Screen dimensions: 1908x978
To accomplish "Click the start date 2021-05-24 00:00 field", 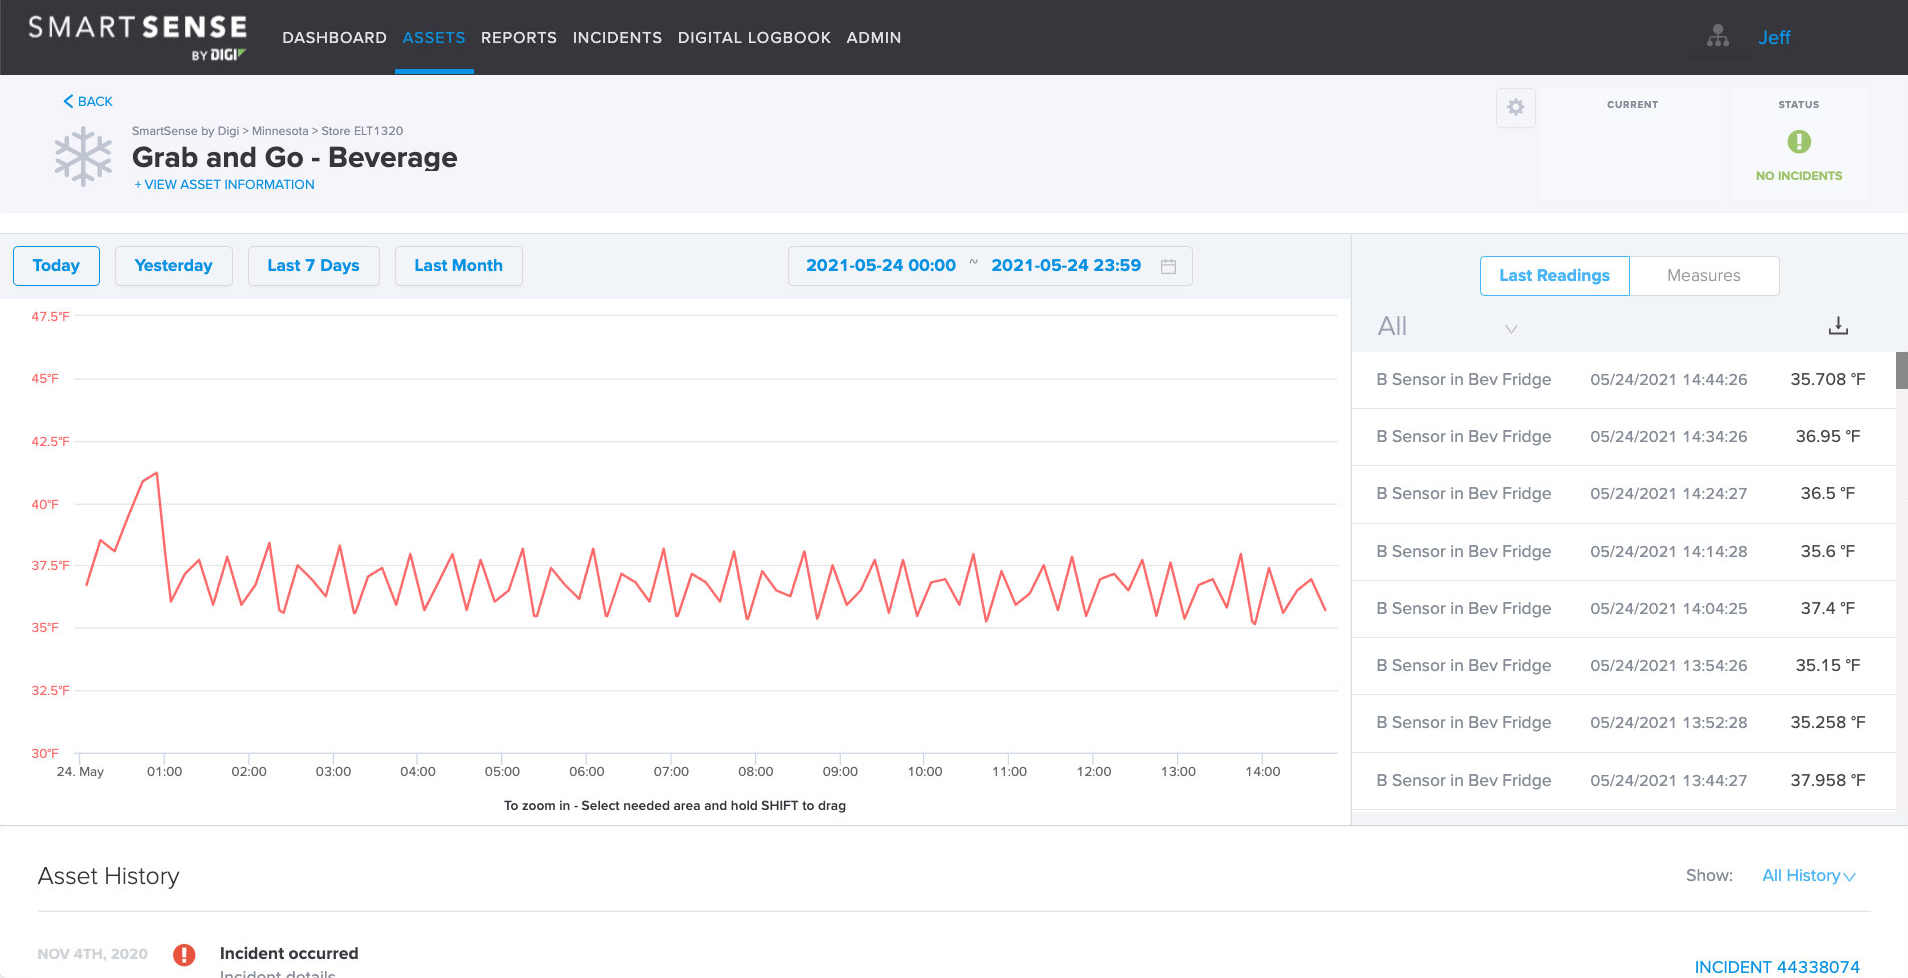I will [880, 266].
